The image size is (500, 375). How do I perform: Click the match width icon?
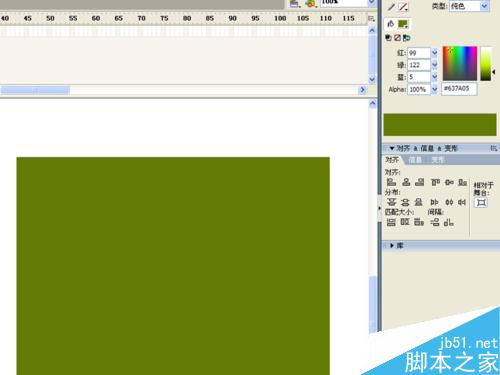point(391,222)
